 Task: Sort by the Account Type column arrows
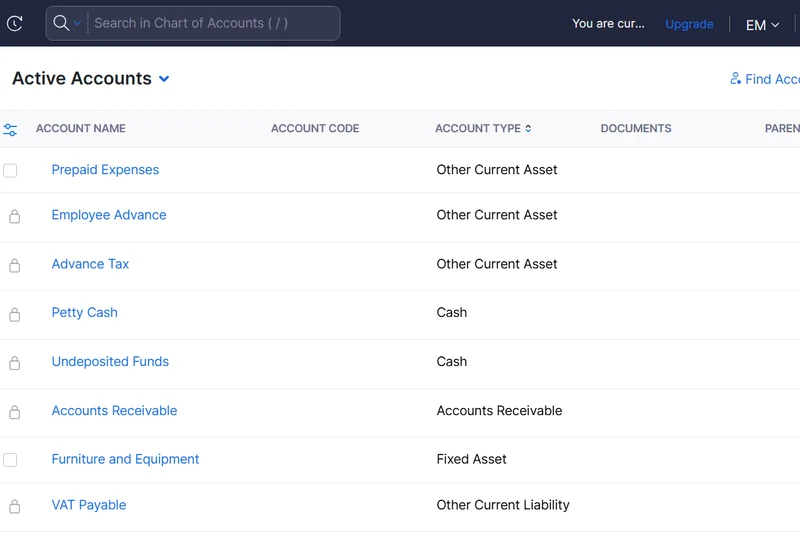click(528, 129)
